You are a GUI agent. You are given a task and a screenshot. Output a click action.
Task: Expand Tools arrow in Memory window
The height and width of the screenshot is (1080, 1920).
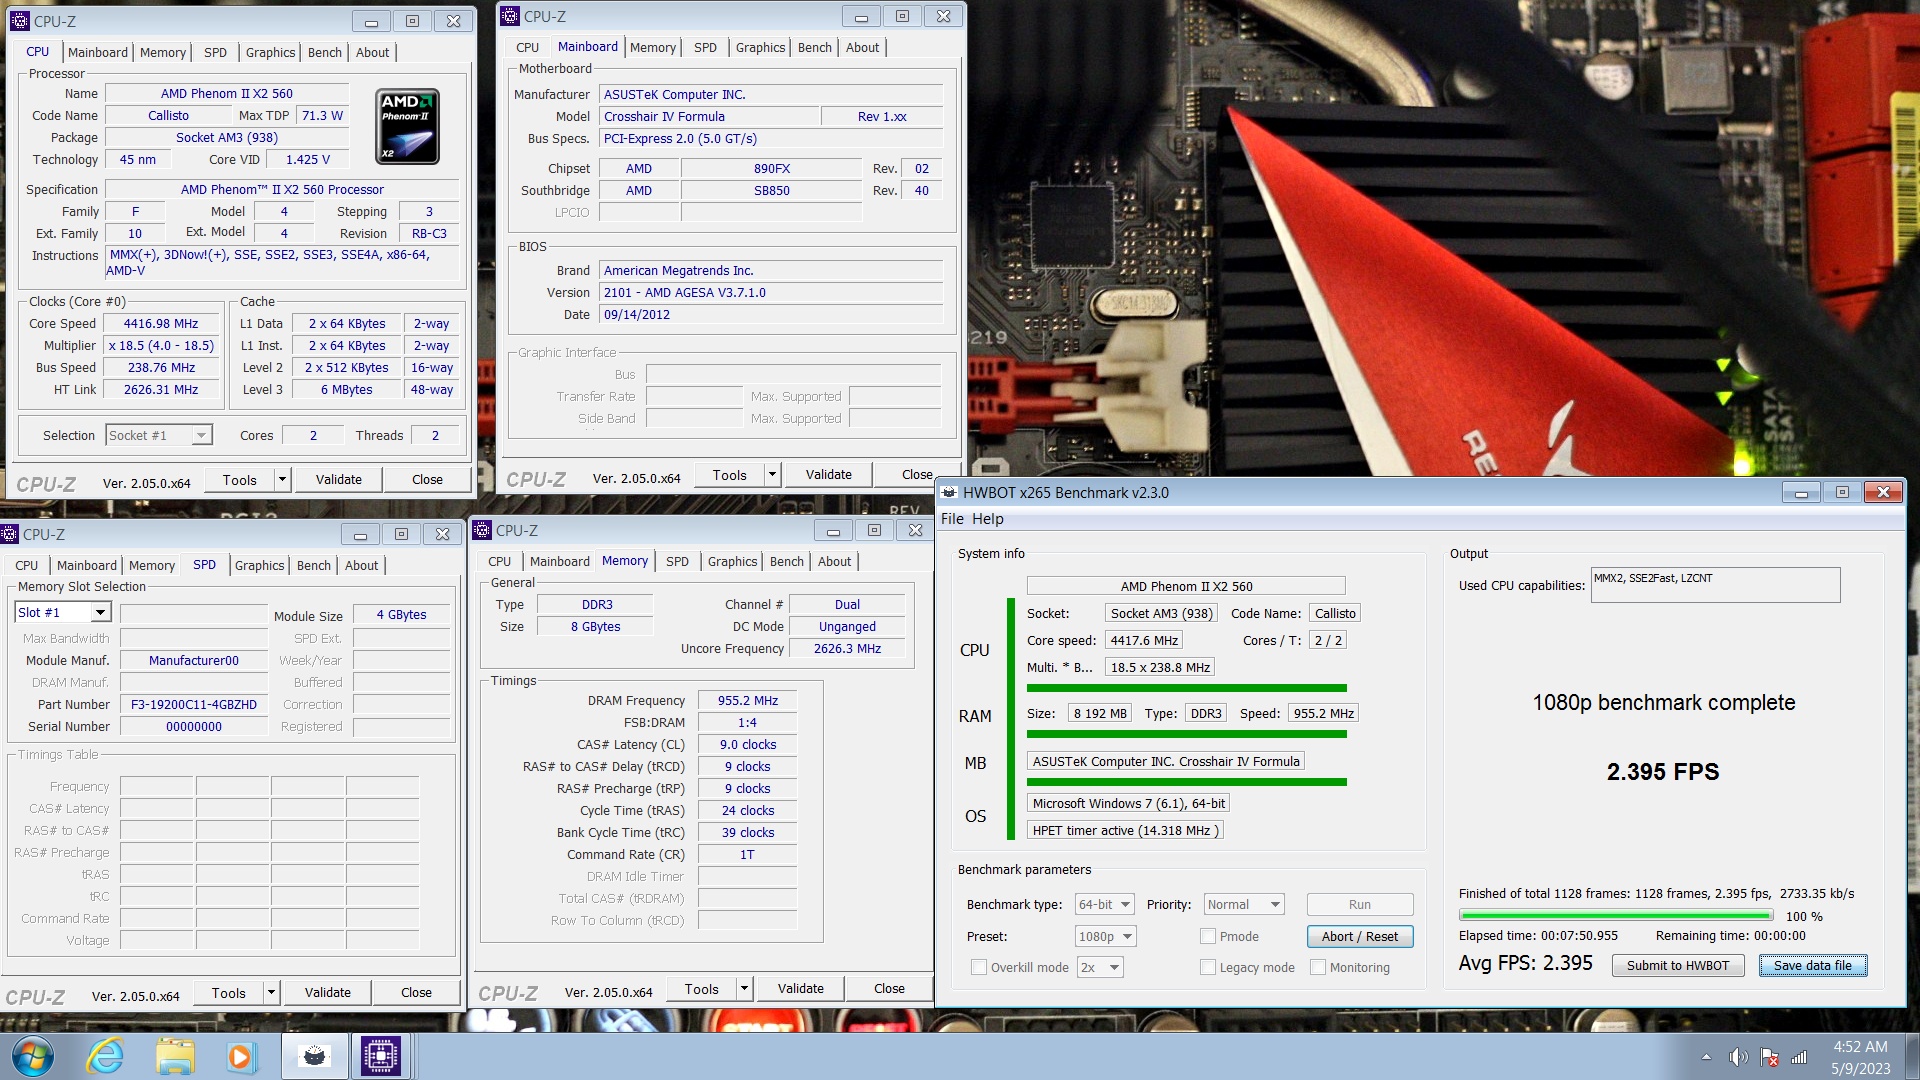click(x=744, y=989)
